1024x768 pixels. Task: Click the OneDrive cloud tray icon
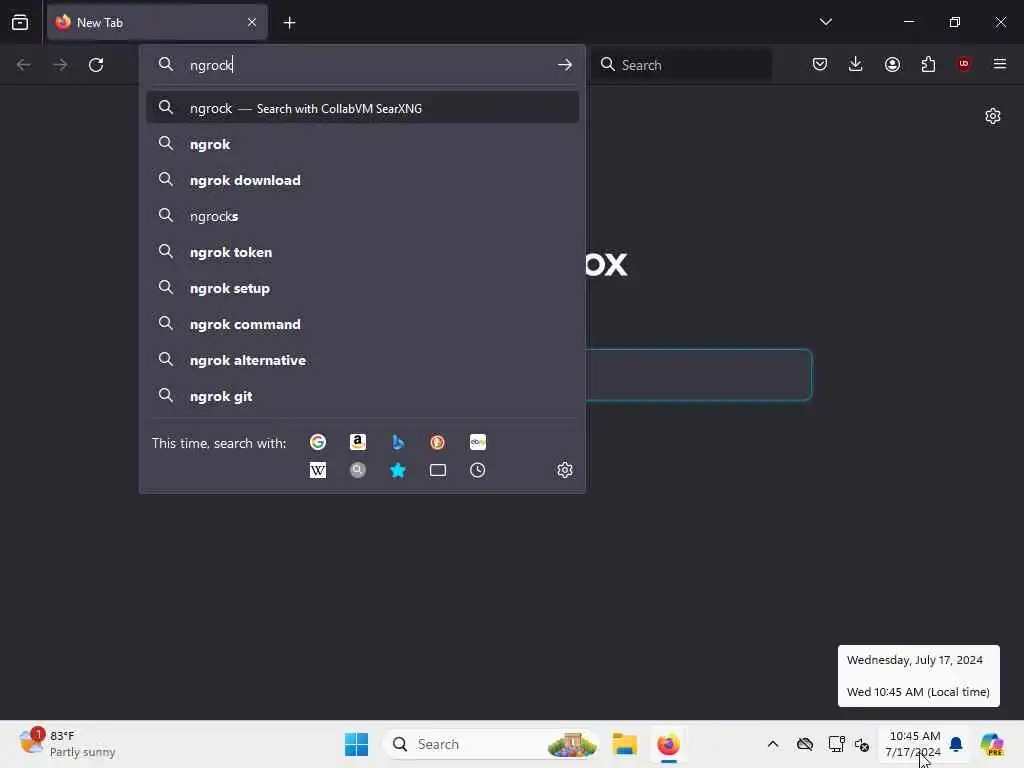(805, 744)
